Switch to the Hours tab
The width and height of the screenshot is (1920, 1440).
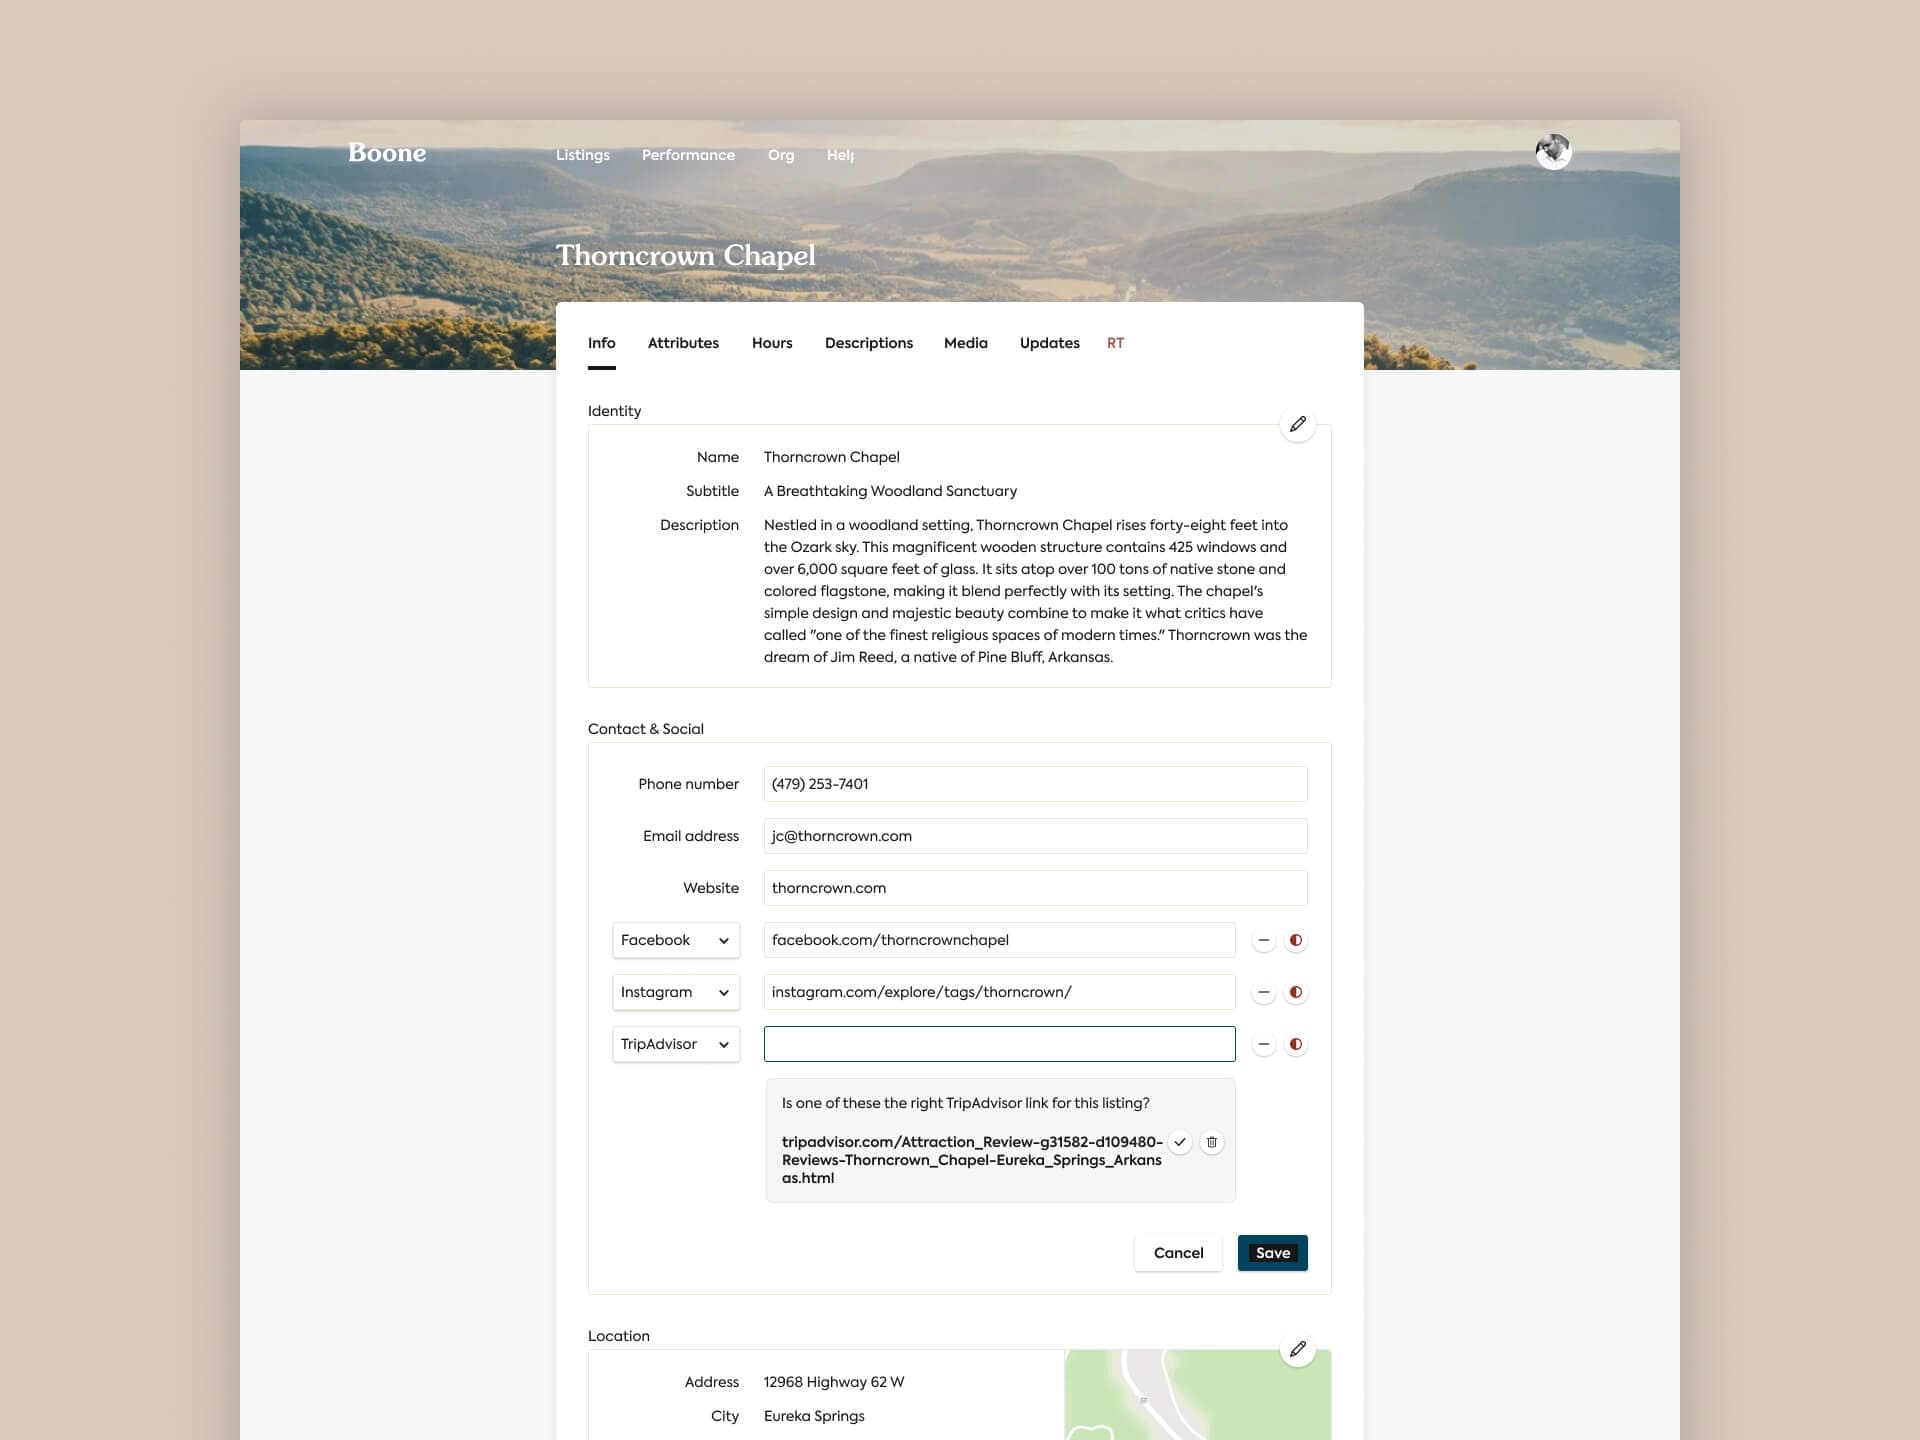pos(772,343)
